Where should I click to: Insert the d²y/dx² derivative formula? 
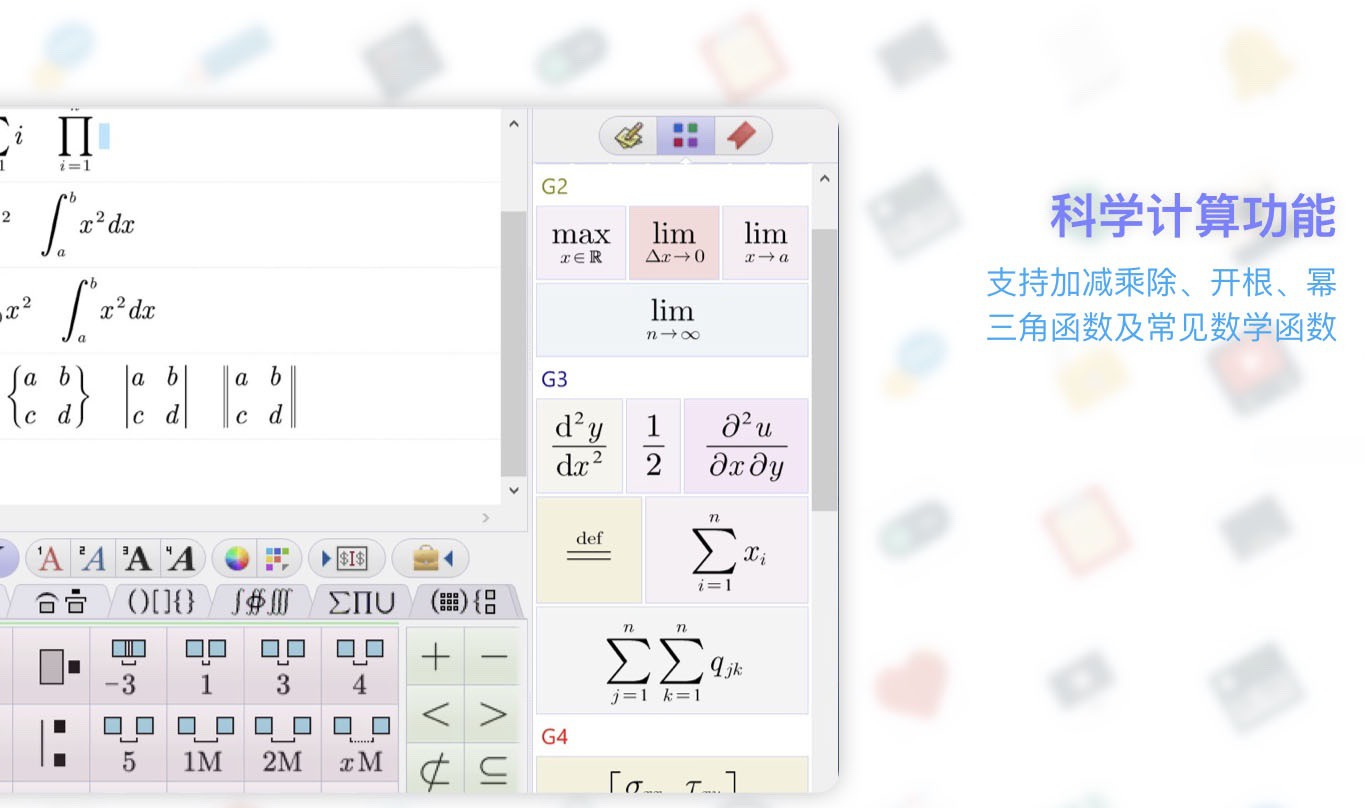579,446
